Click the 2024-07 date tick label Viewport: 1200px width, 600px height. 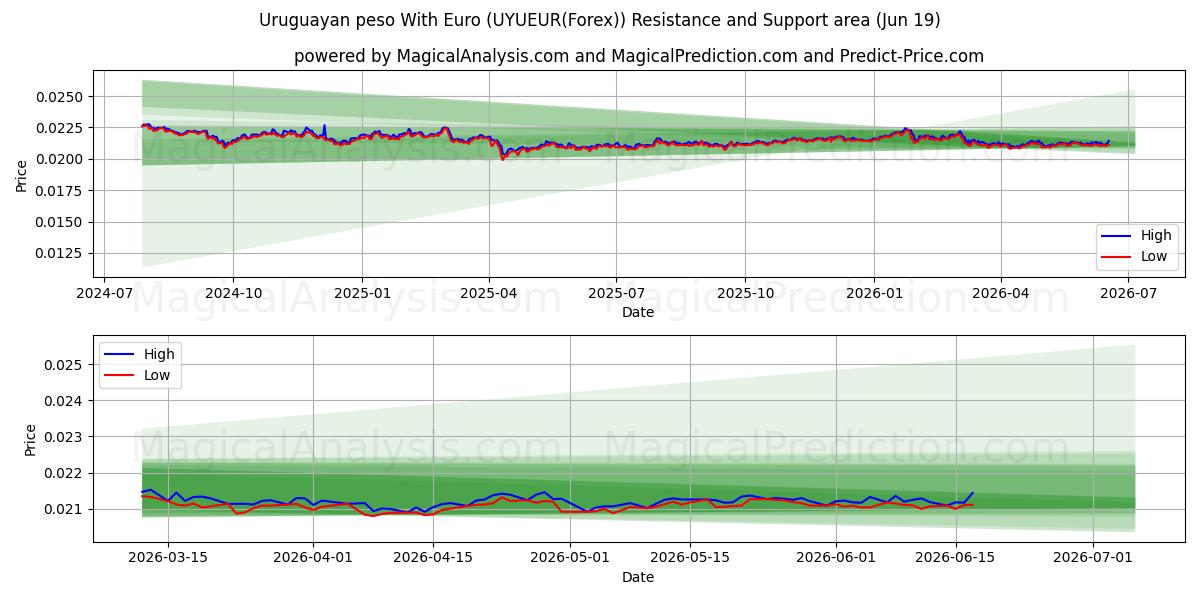(105, 294)
